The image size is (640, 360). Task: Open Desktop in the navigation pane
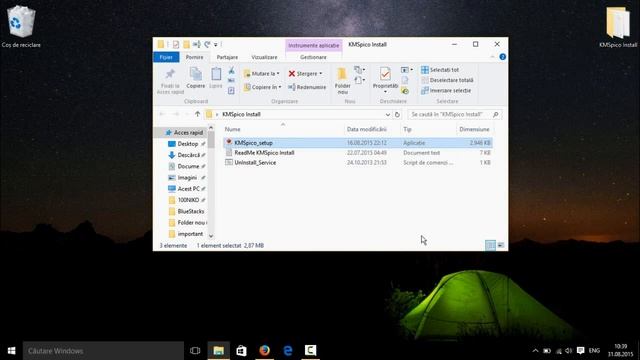pyautogui.click(x=187, y=144)
